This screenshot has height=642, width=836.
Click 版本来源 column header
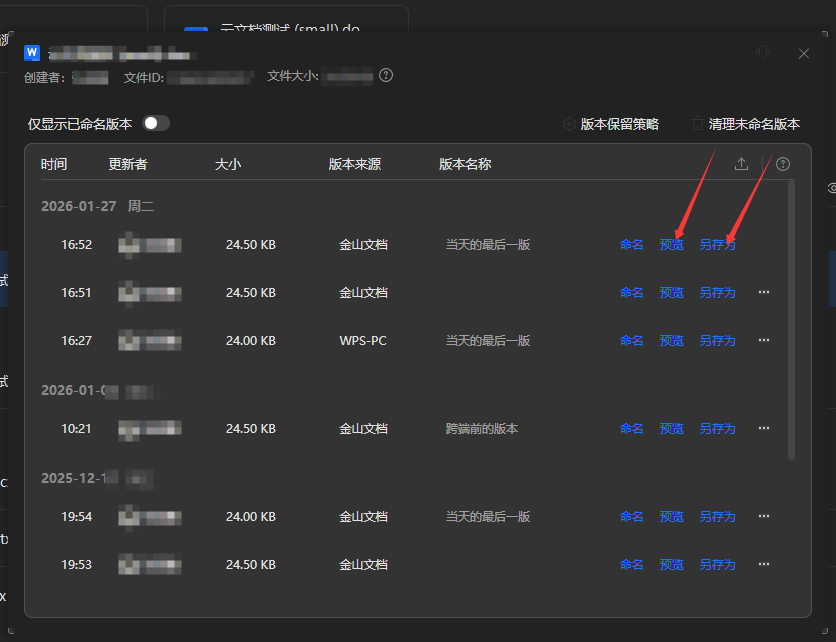[x=354, y=164]
